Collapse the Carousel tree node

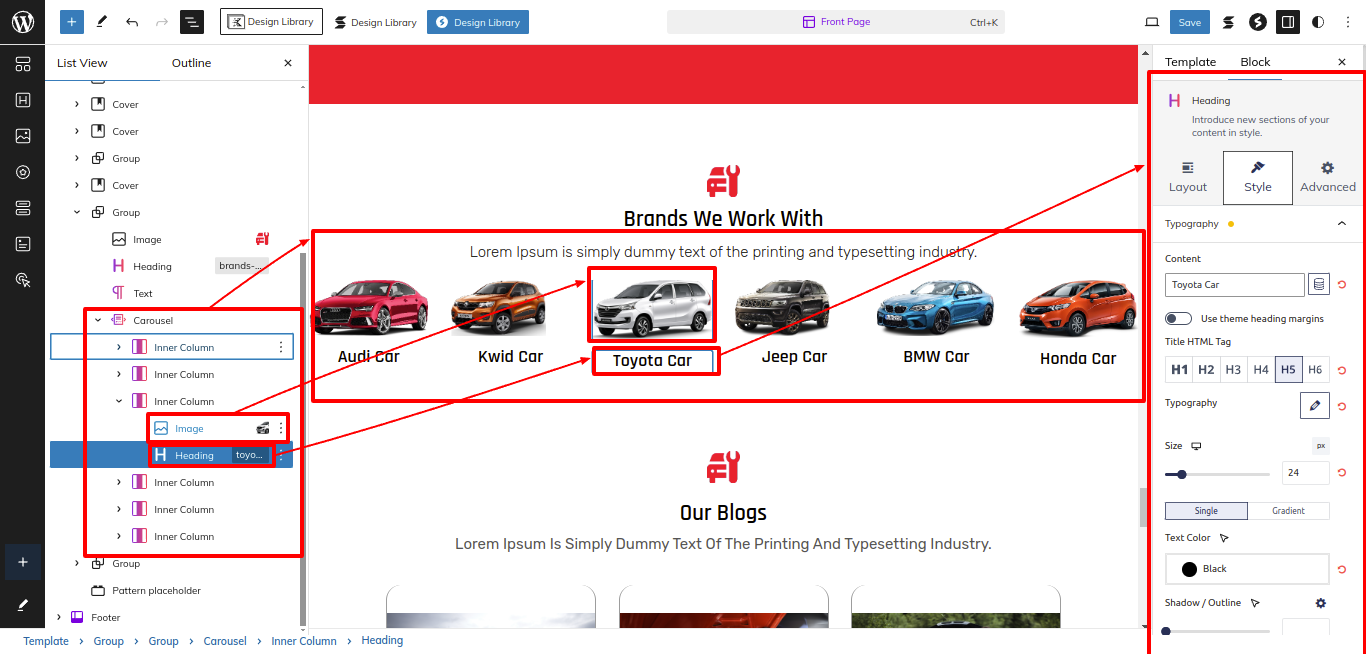[x=98, y=320]
